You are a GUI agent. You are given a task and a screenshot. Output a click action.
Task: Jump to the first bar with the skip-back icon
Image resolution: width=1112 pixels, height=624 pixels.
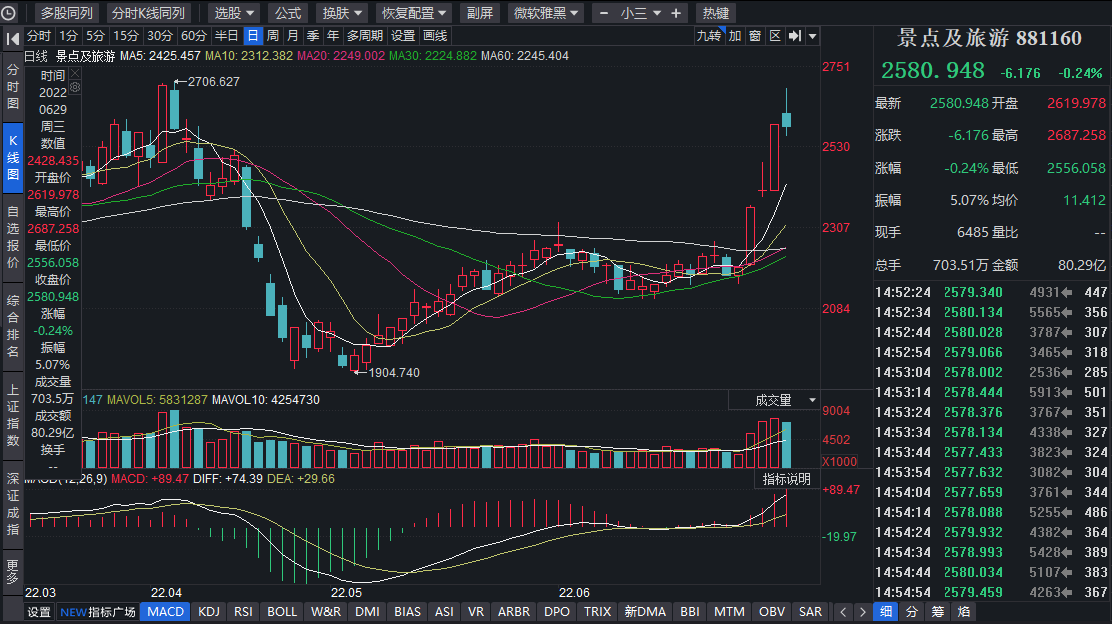tap(13, 38)
